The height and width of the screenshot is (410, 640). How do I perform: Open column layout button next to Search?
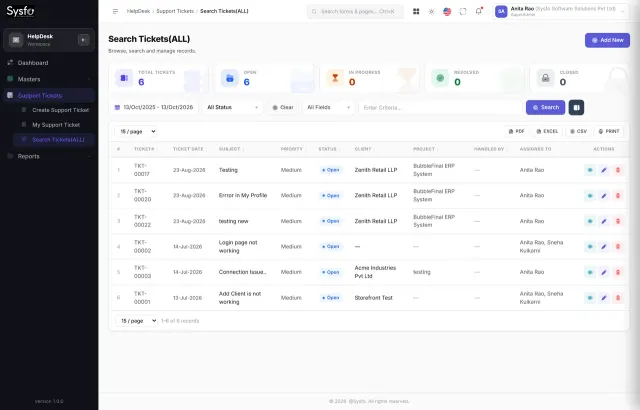[x=576, y=108]
